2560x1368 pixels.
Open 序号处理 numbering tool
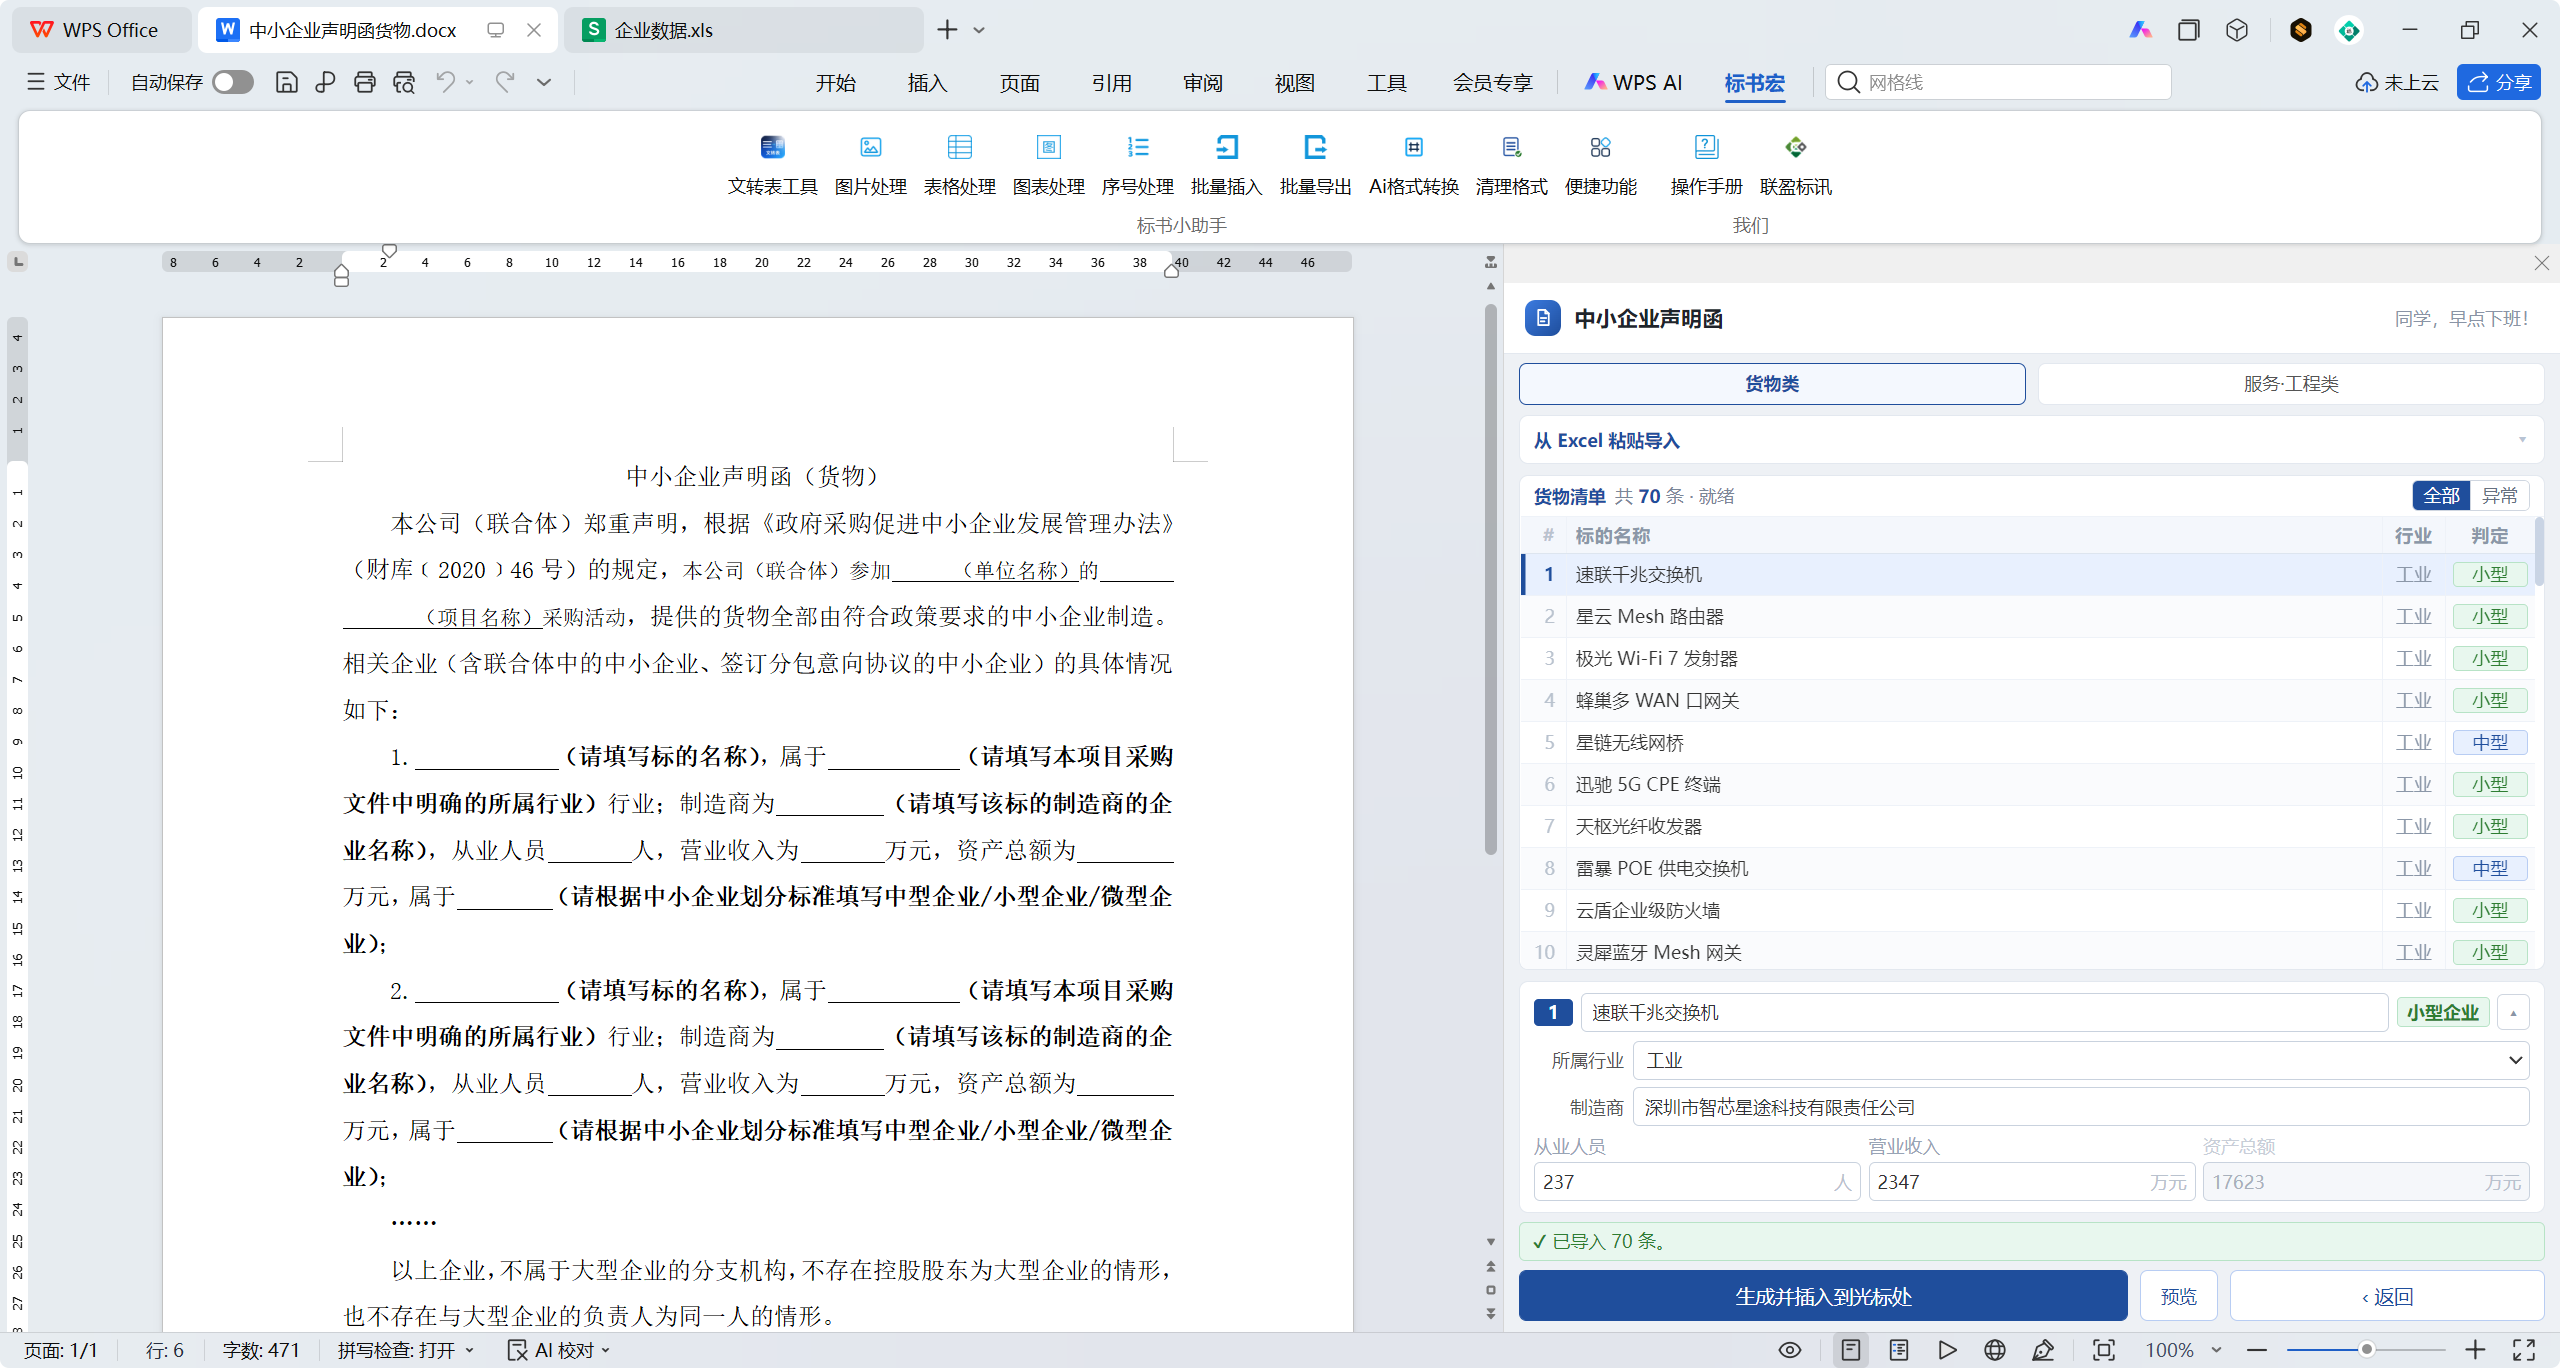[1137, 165]
